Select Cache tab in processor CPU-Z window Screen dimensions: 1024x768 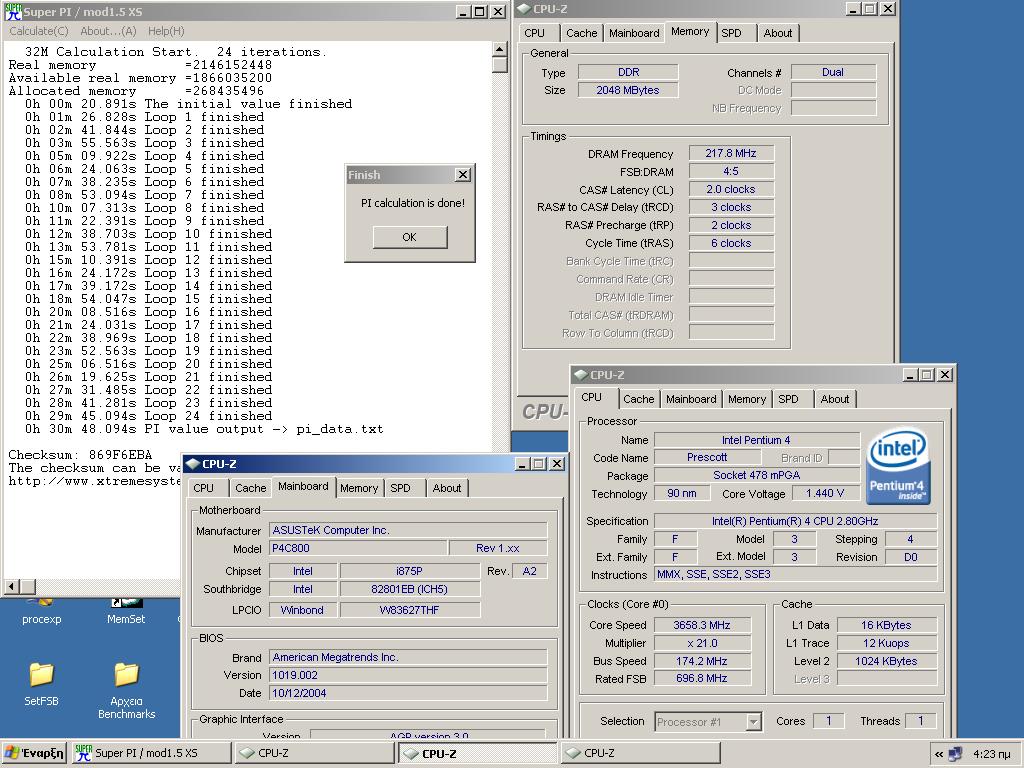(638, 399)
